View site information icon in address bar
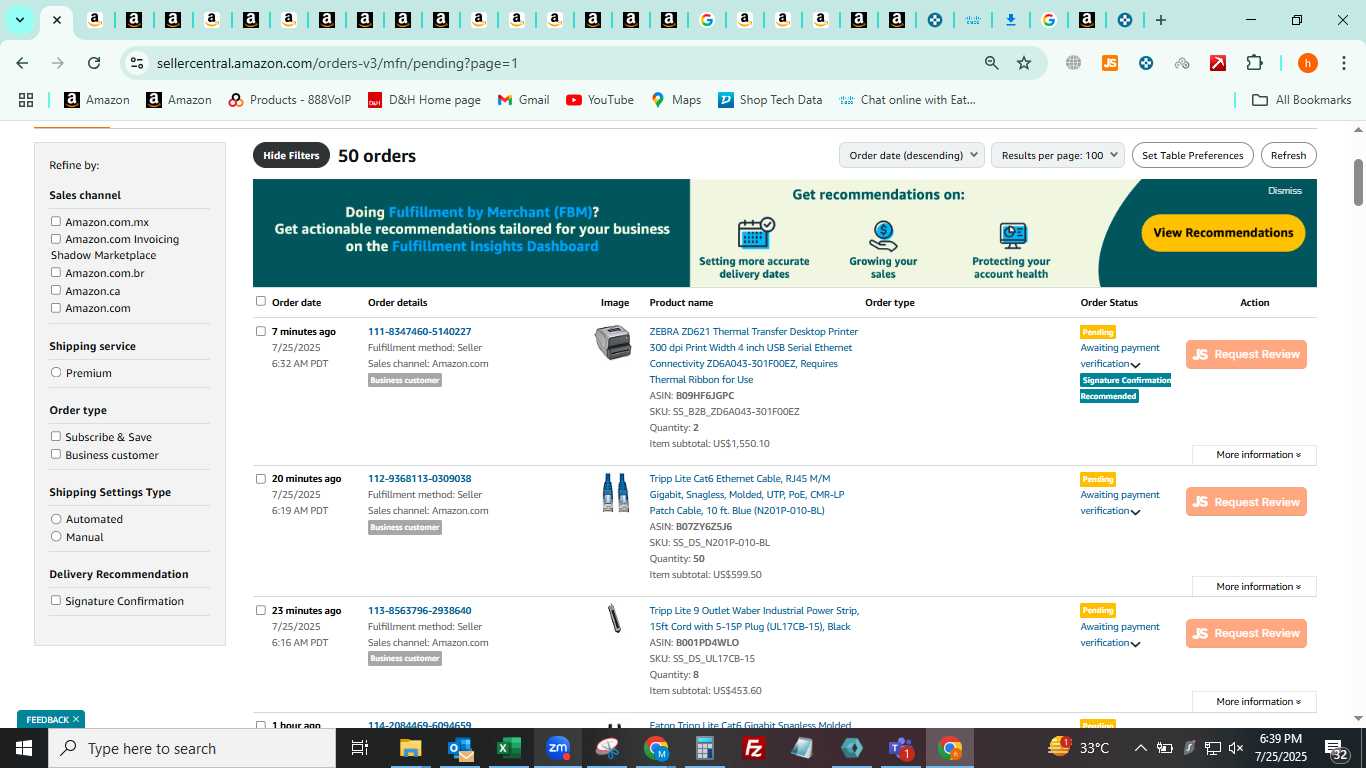Viewport: 1366px width, 768px height. [x=137, y=63]
